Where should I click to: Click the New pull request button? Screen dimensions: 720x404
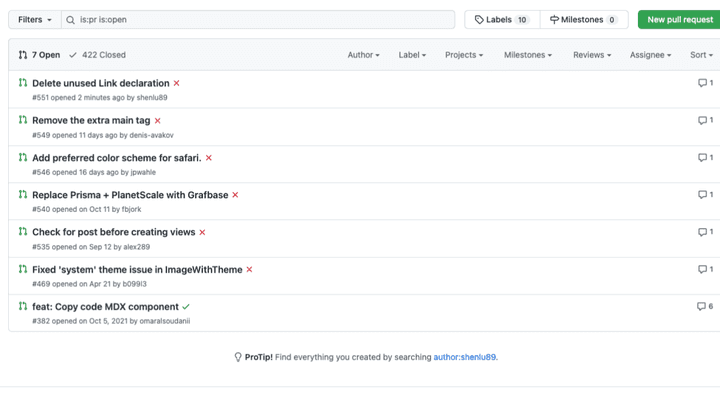click(679, 20)
